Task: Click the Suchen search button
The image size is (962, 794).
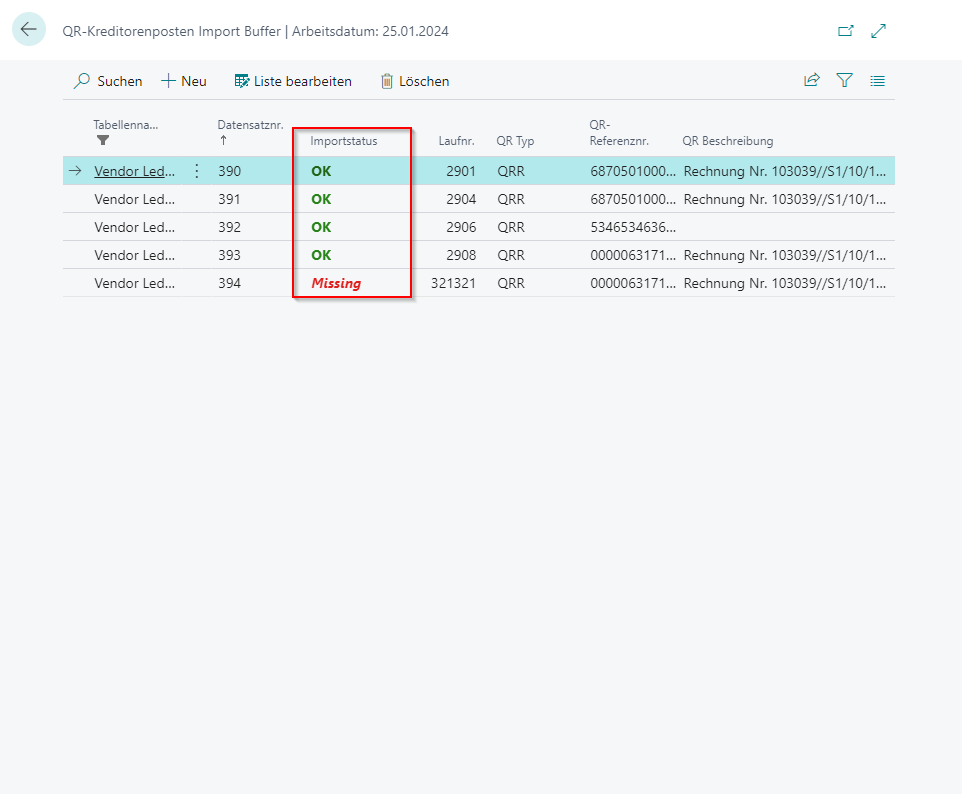Action: (x=108, y=81)
